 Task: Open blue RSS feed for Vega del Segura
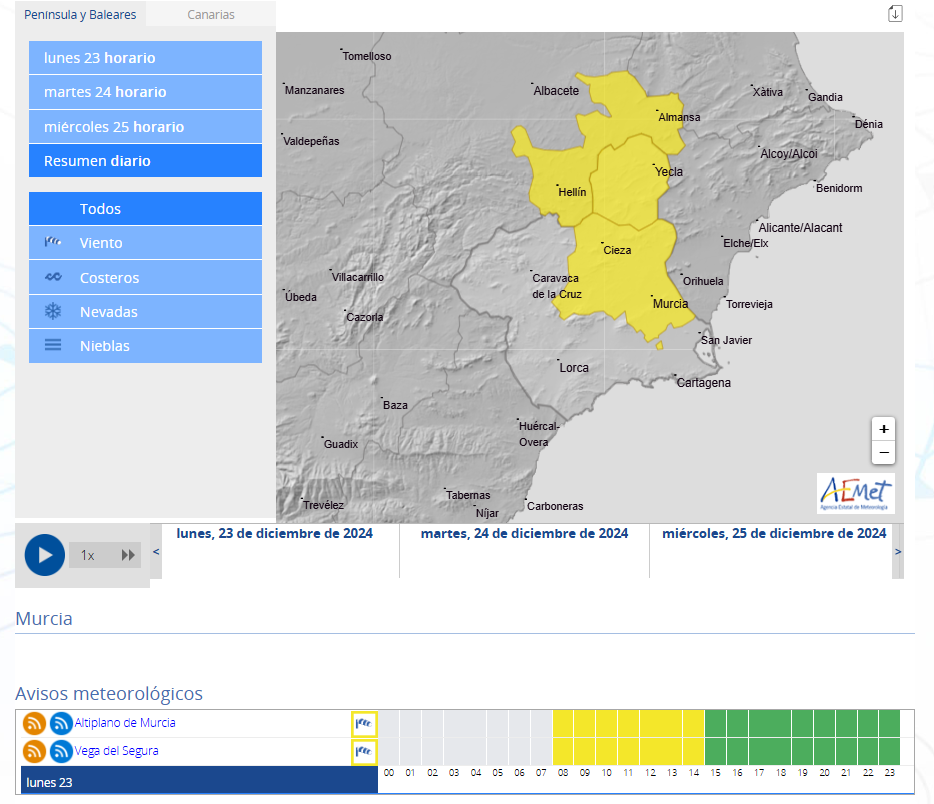[x=61, y=751]
